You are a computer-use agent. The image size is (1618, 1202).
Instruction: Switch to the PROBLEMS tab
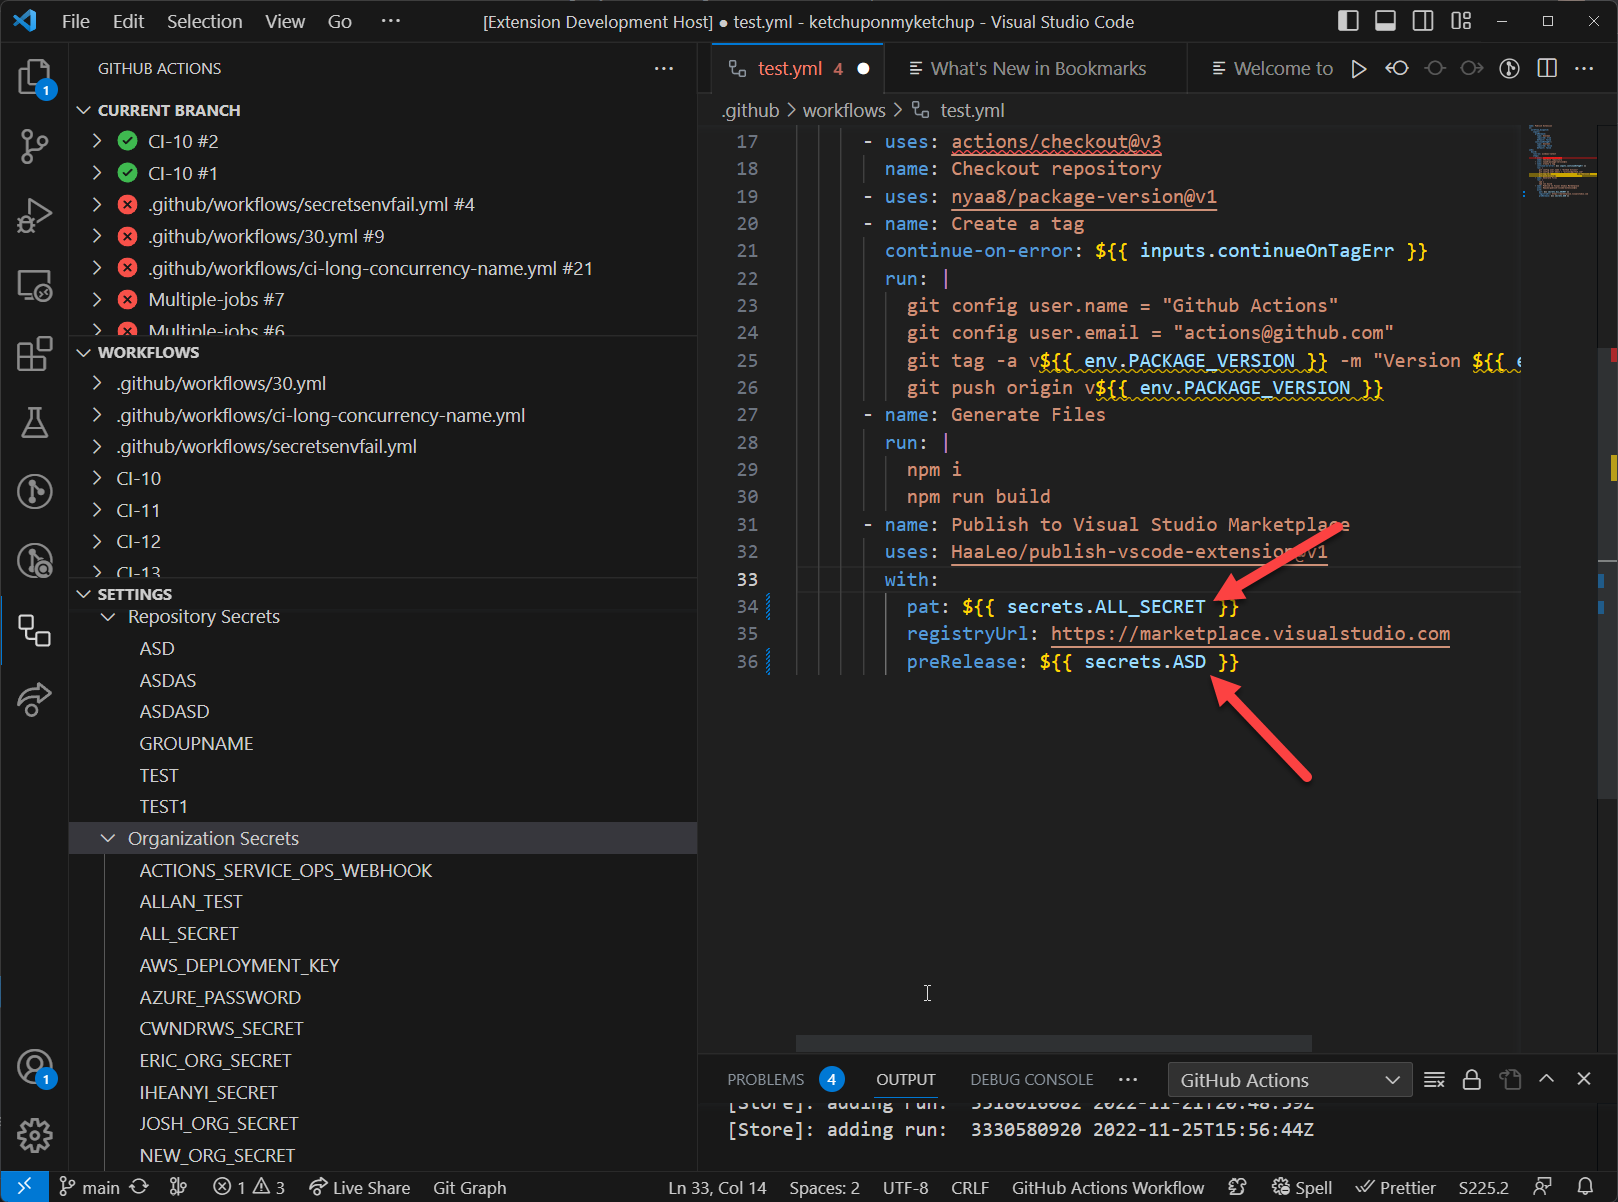coord(765,1079)
